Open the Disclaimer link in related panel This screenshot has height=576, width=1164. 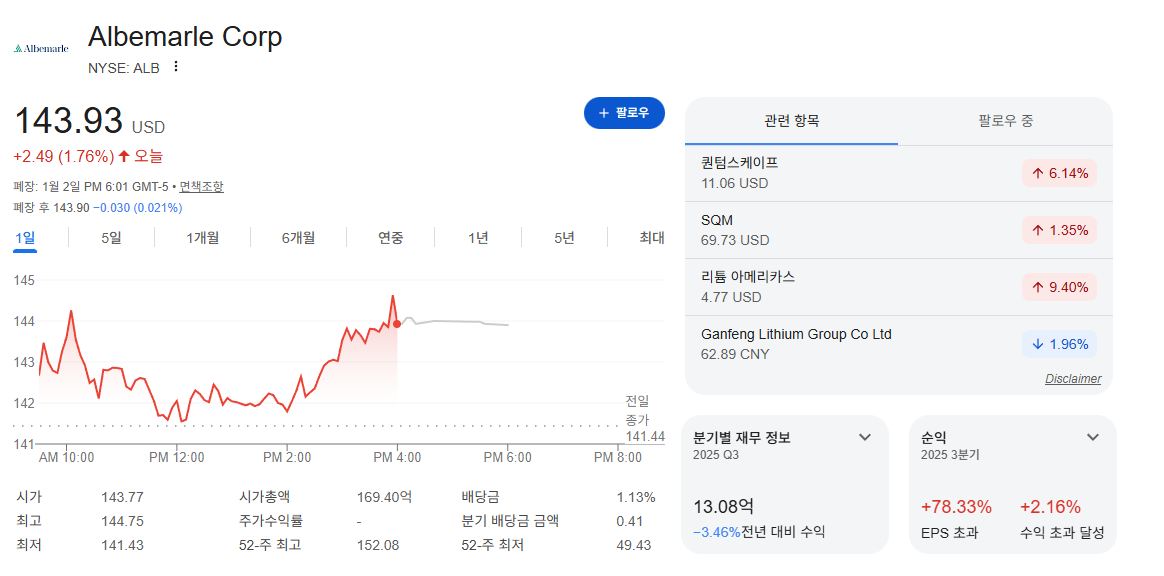coord(1073,379)
